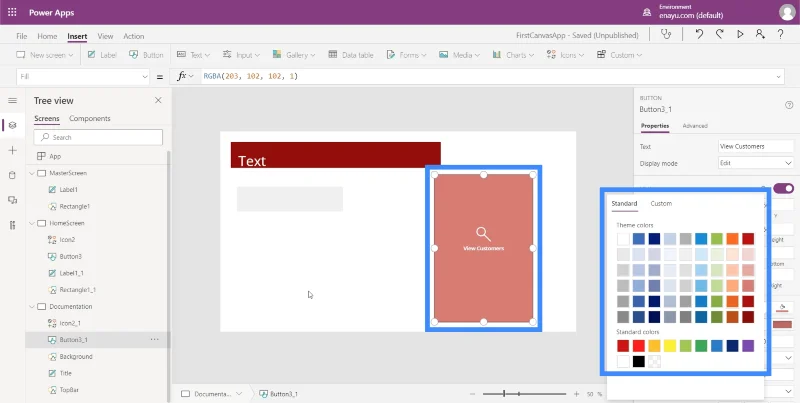Open the Text dropdown in the ribbon

(x=193, y=55)
